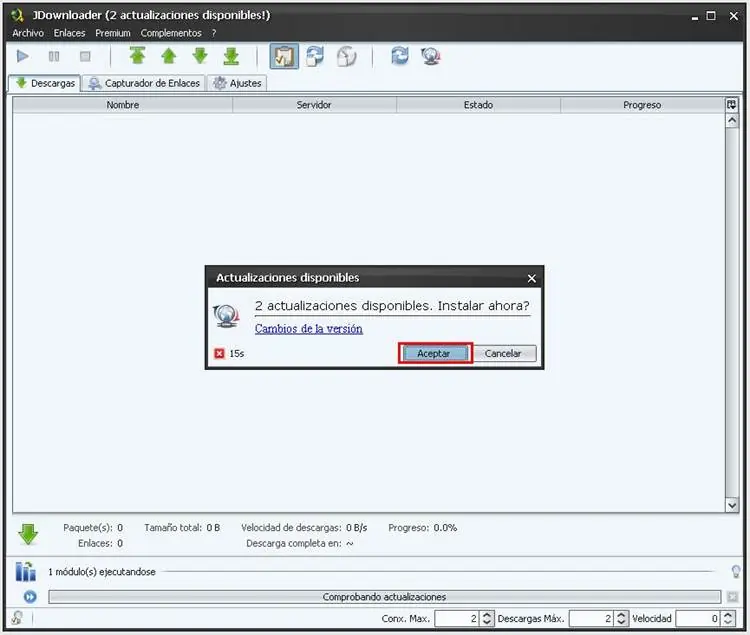Sort by Progreso column header
The height and width of the screenshot is (635, 750).
[642, 105]
